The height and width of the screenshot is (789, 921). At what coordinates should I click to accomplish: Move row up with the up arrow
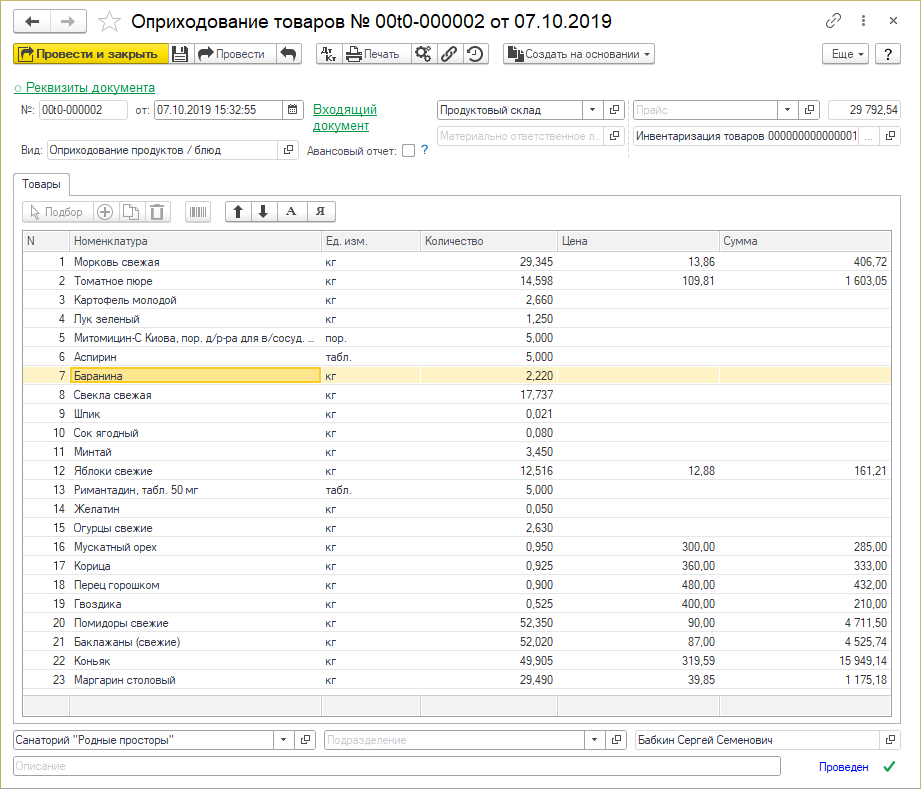(238, 211)
